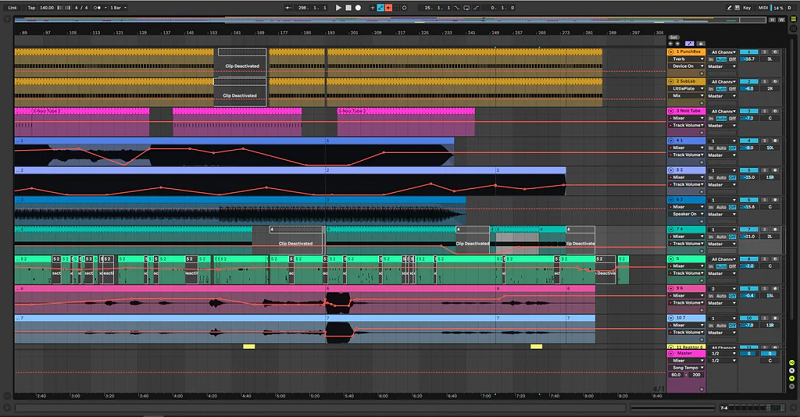Select the first yellow locator clip at bottom

249,346
